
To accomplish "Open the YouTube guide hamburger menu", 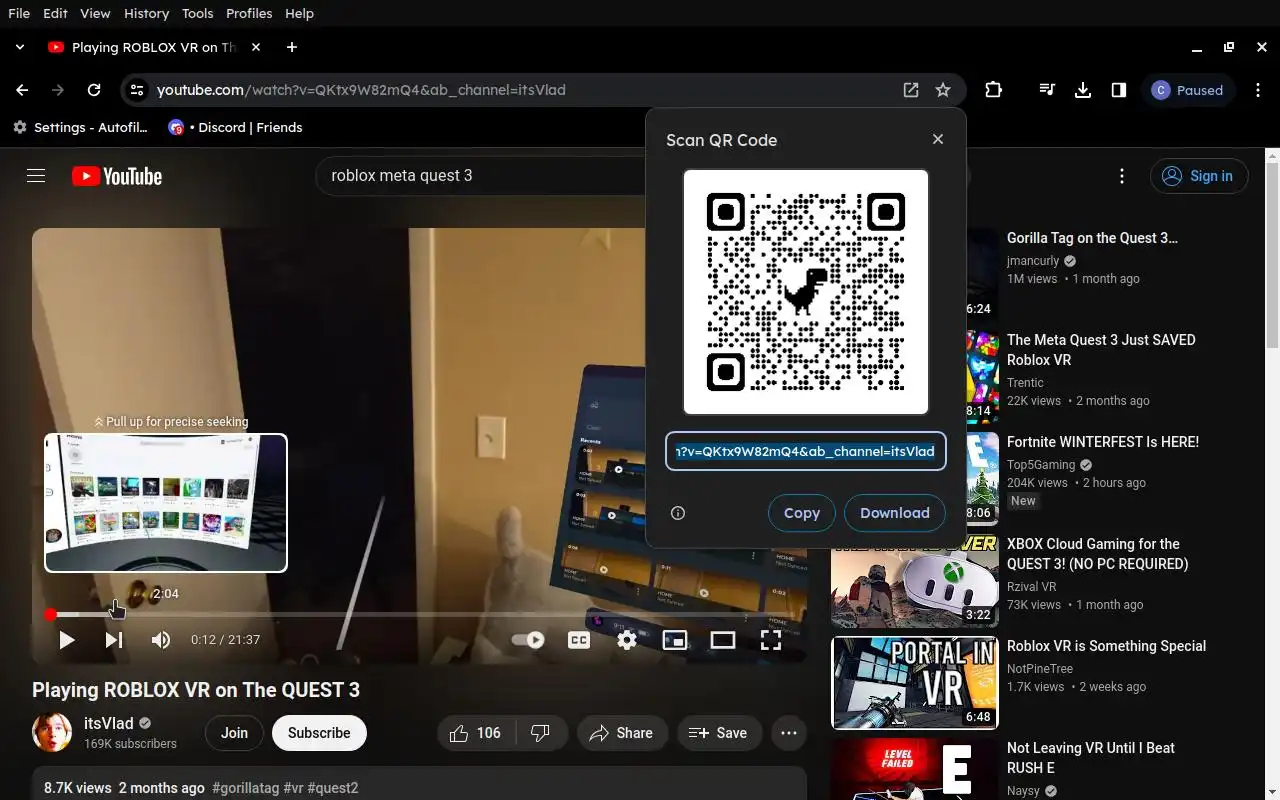I will point(36,176).
